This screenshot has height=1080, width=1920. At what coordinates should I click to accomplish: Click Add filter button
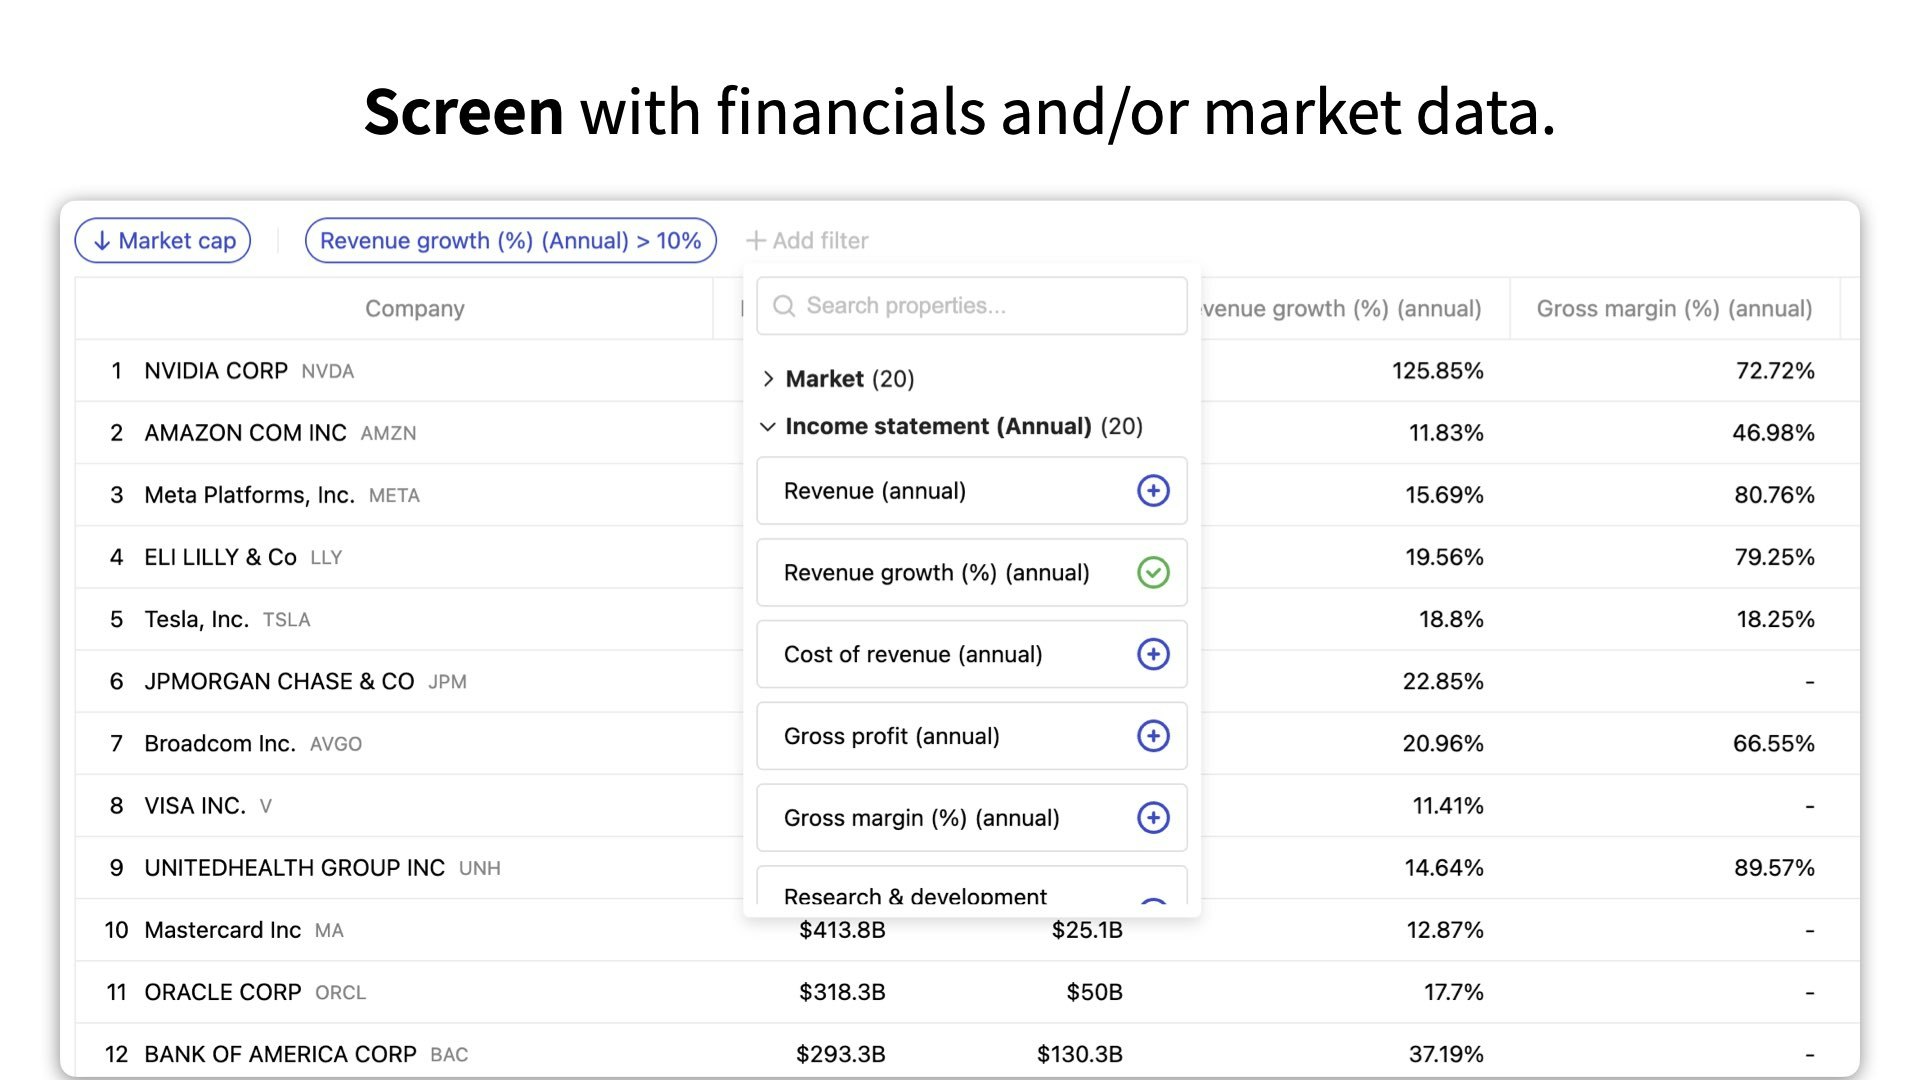point(808,241)
